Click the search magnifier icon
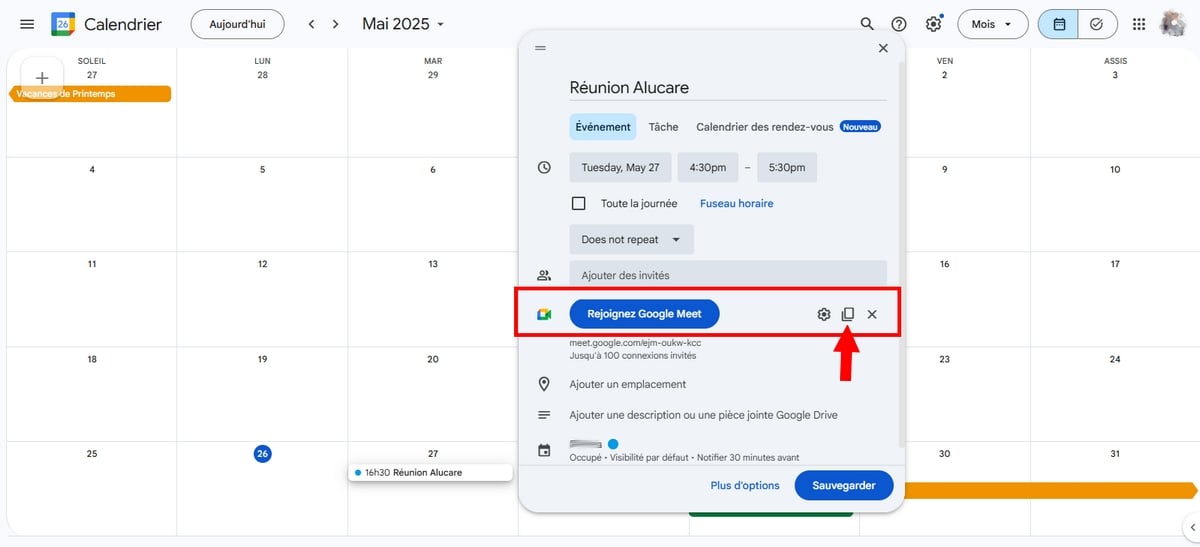 (867, 24)
